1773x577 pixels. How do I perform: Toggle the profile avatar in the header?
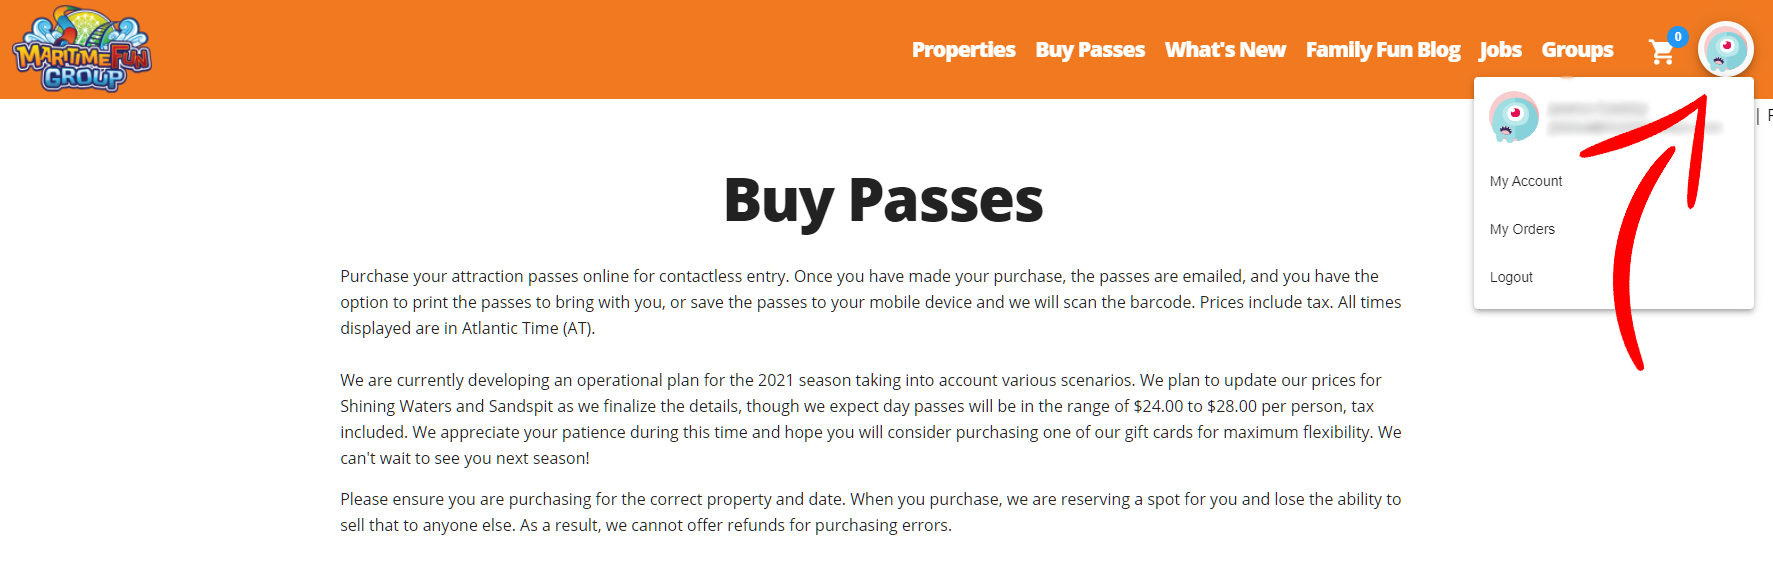coord(1726,49)
